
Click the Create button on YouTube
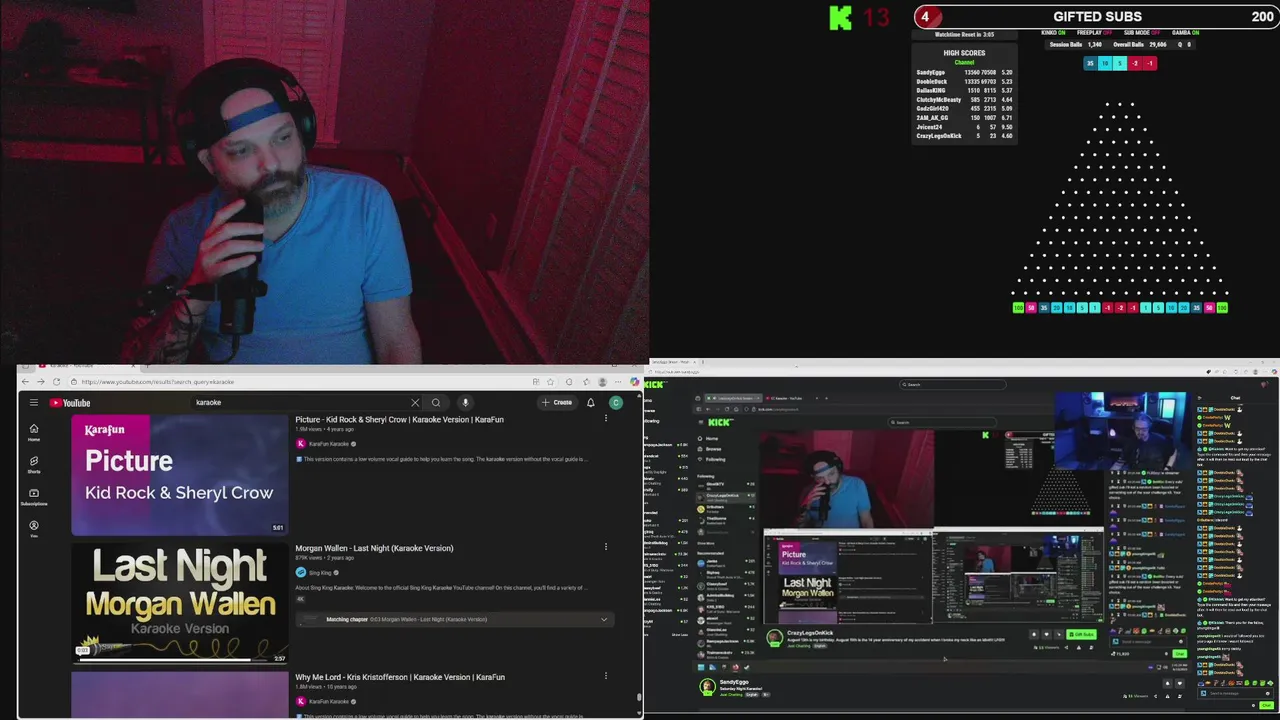pyautogui.click(x=557, y=403)
